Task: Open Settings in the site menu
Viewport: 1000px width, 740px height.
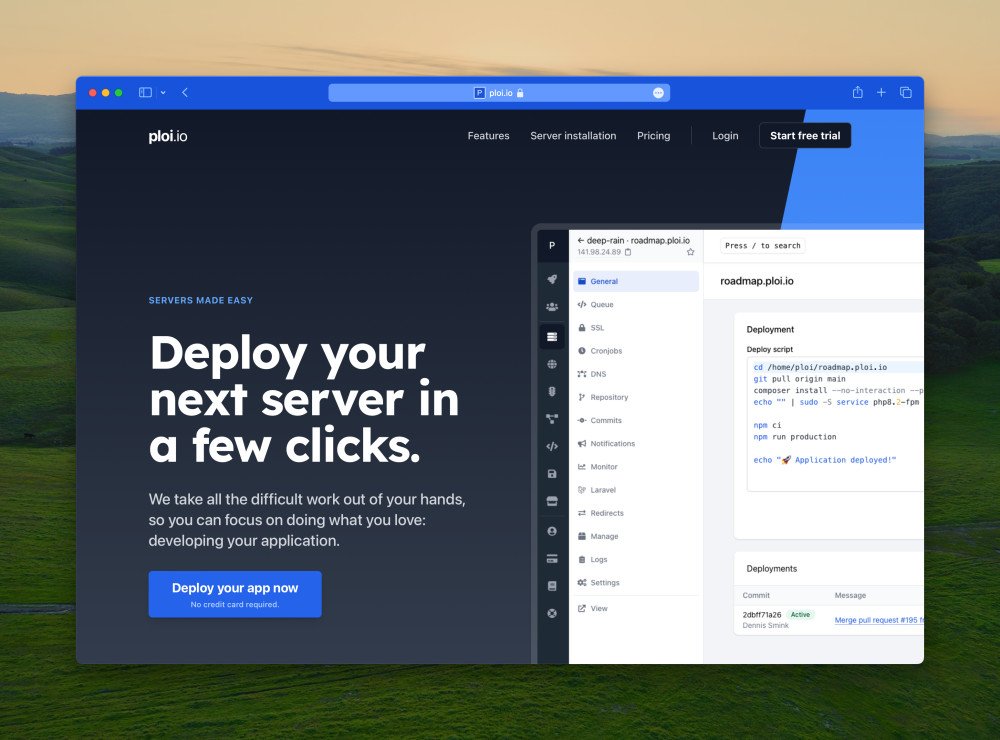Action: [636, 583]
